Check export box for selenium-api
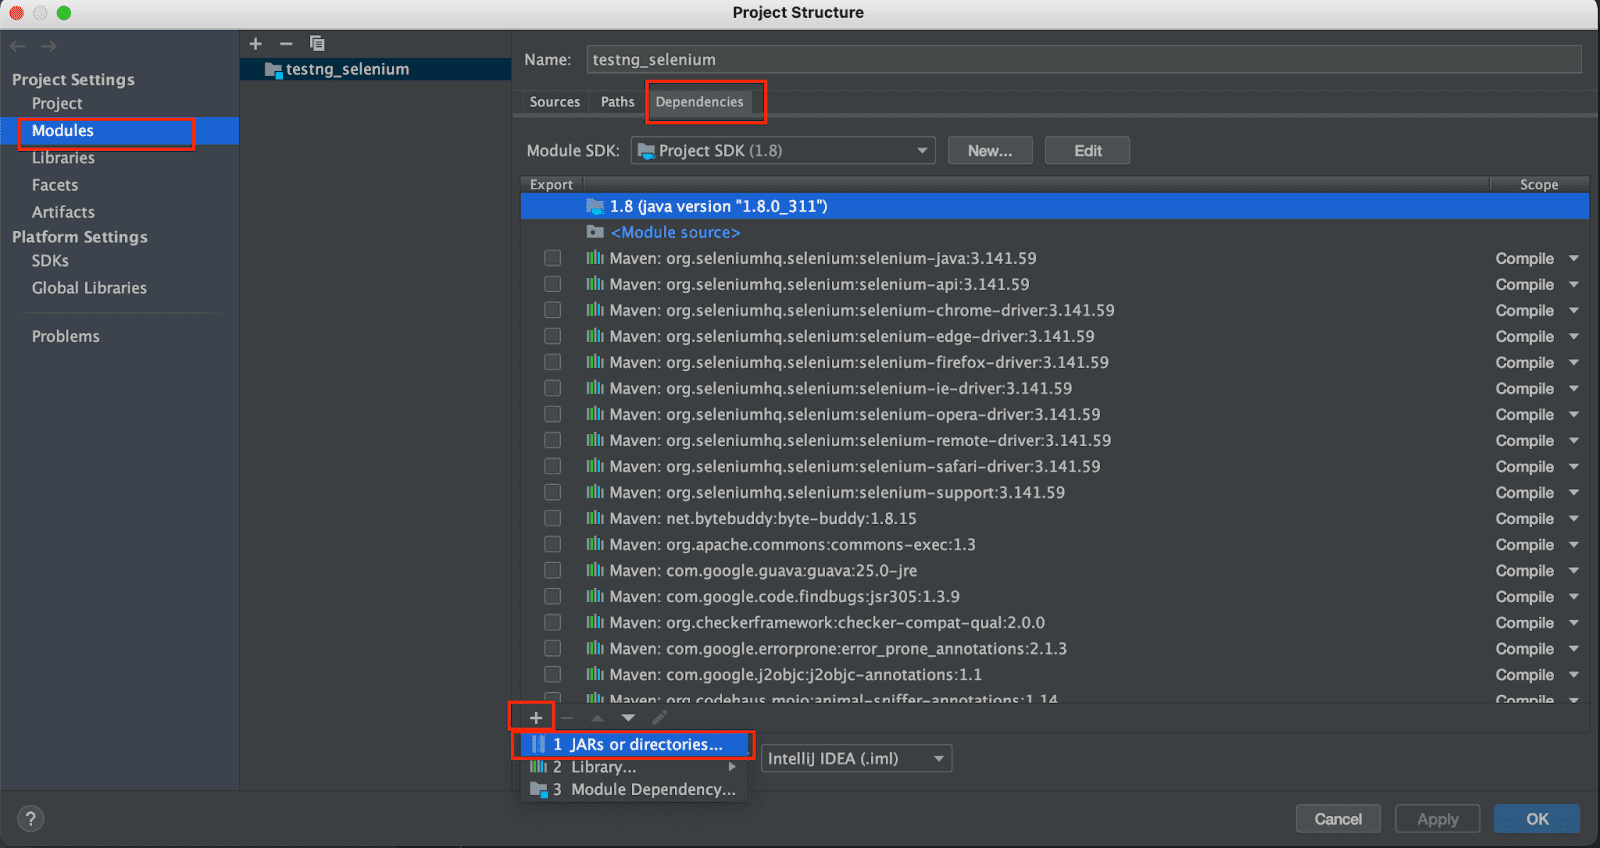The width and height of the screenshot is (1600, 848). click(552, 284)
